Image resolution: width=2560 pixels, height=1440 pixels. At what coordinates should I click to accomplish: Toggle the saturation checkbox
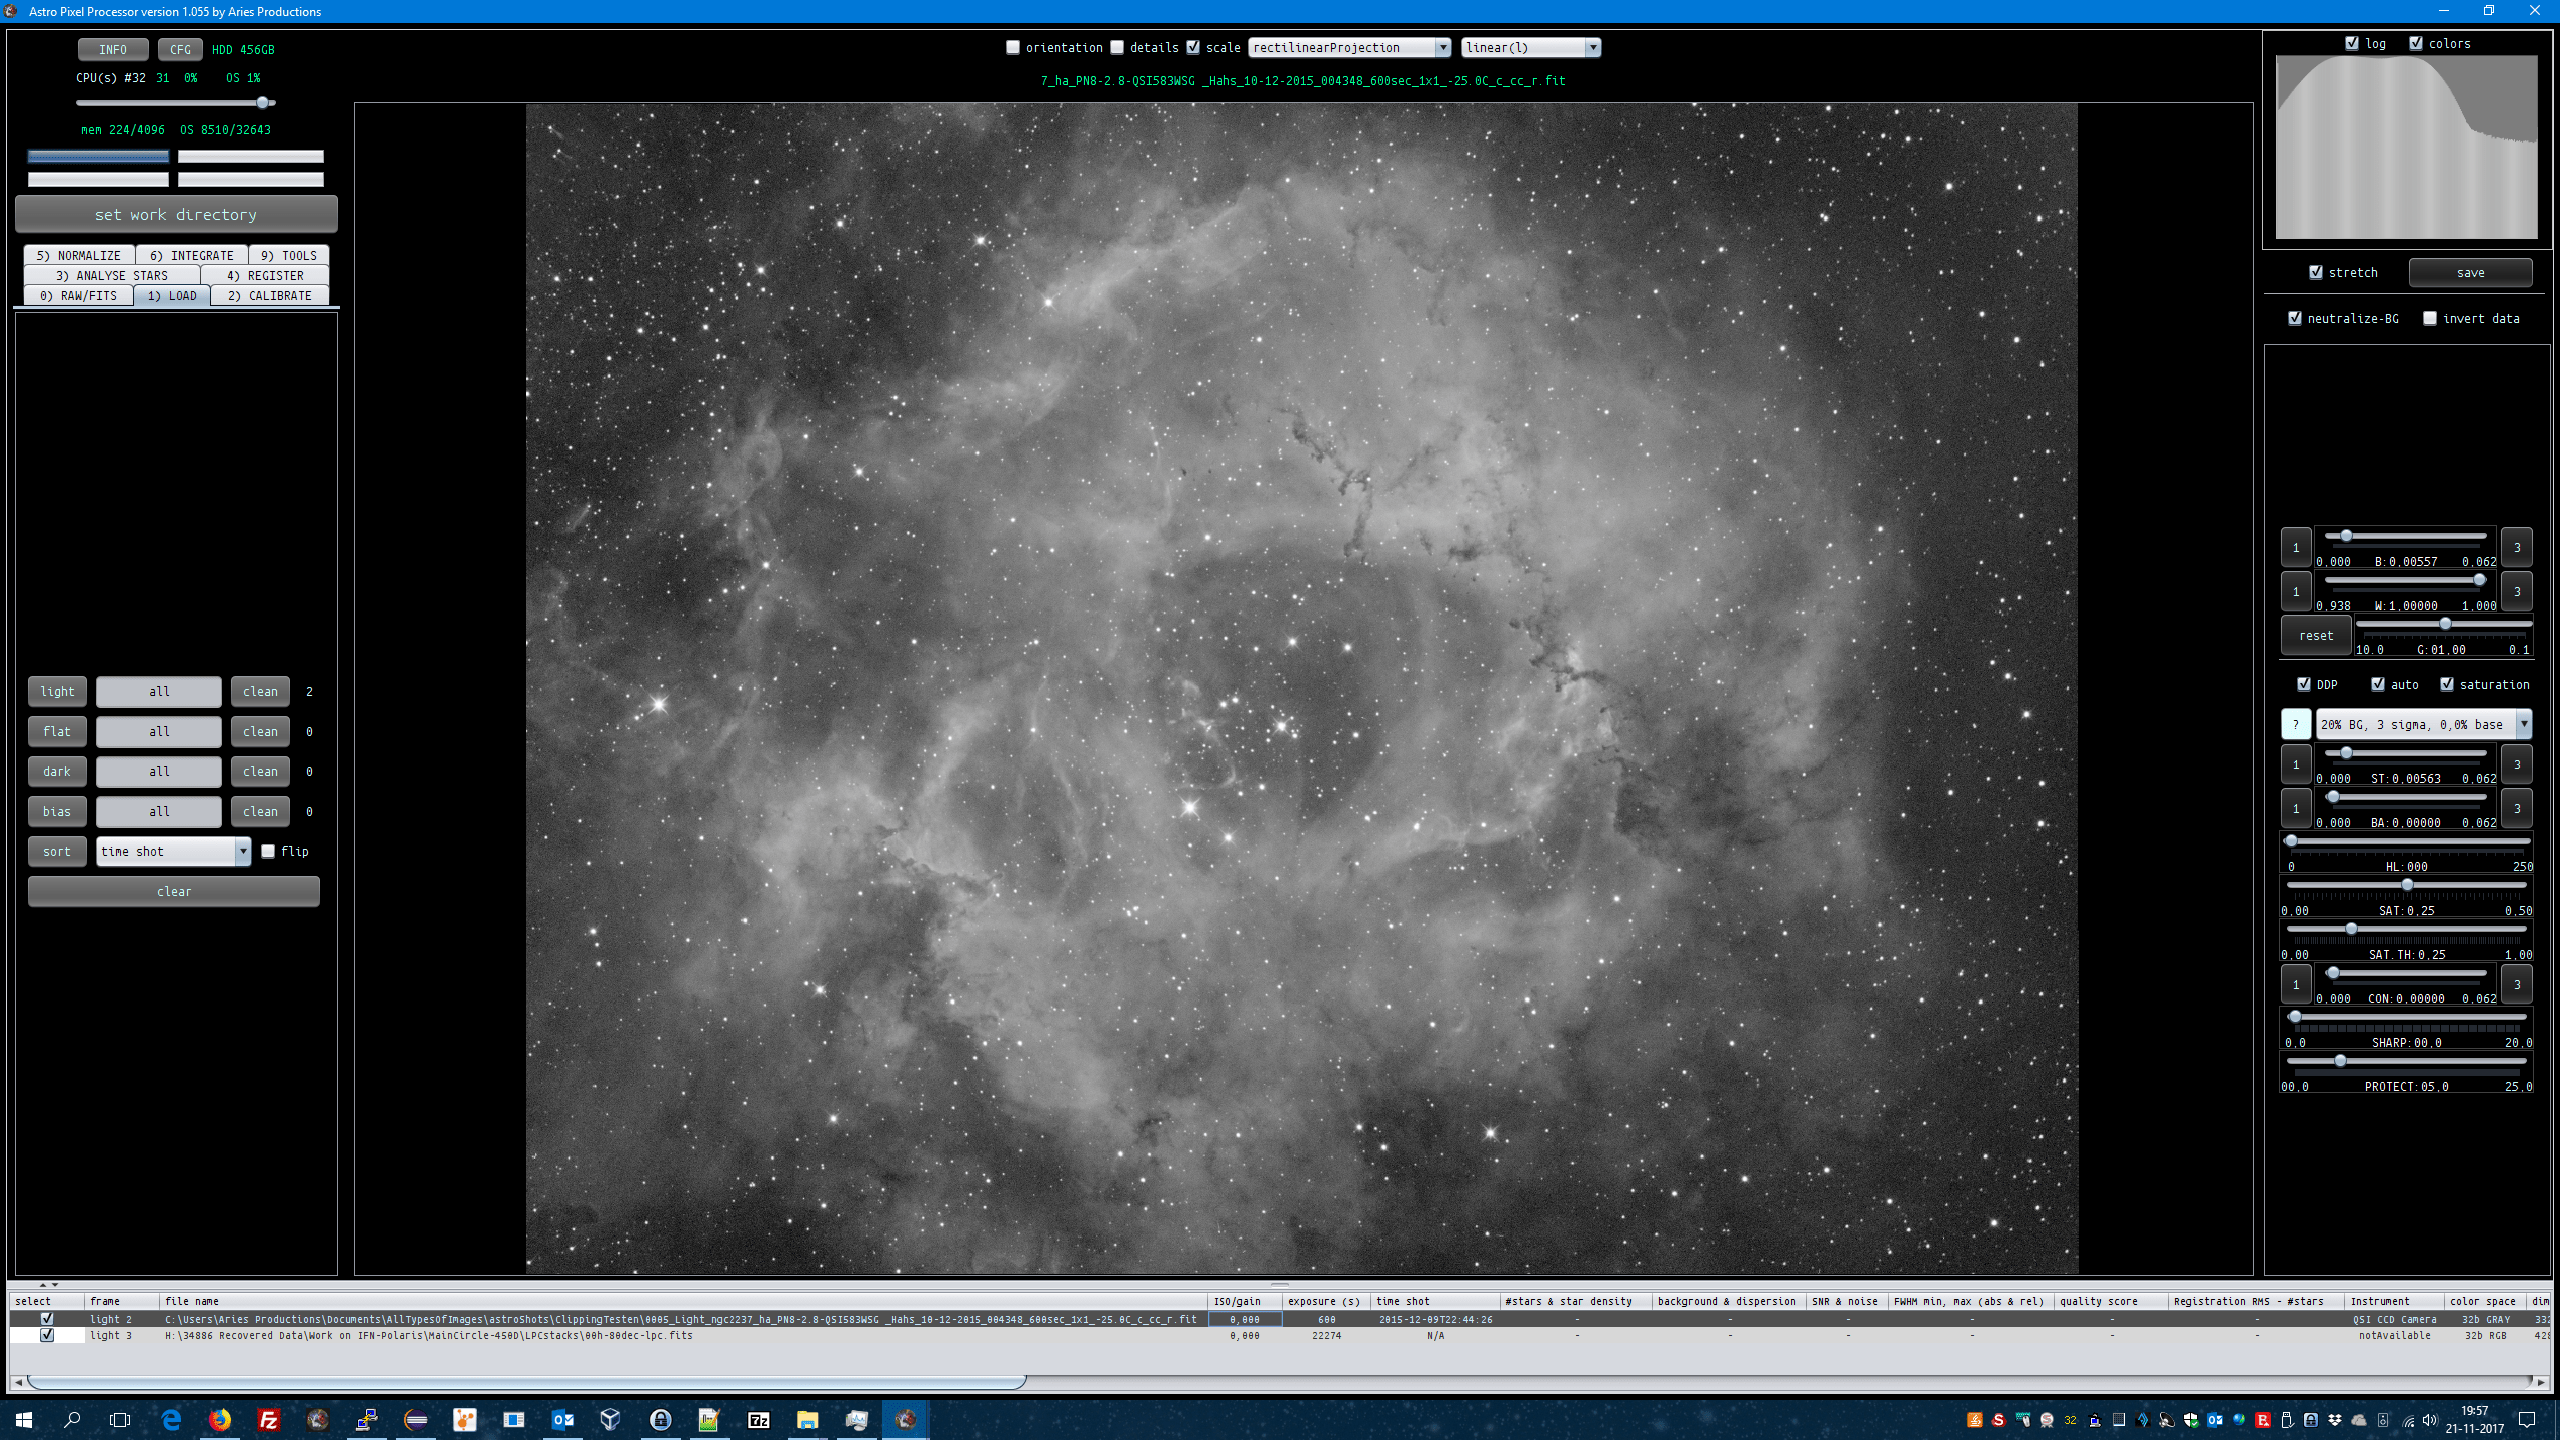point(2447,684)
